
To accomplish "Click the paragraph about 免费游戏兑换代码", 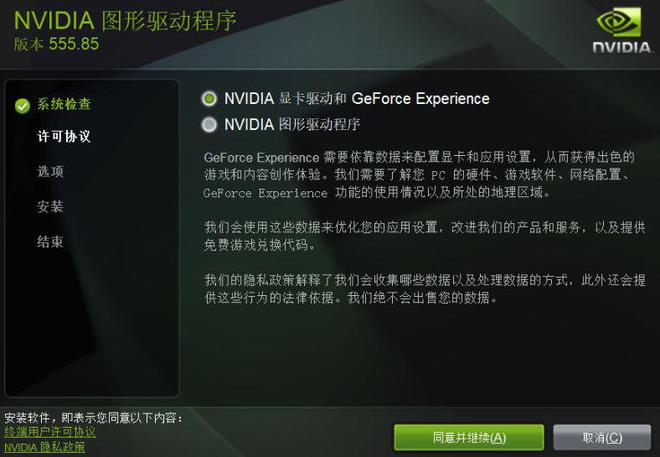I will [424, 236].
